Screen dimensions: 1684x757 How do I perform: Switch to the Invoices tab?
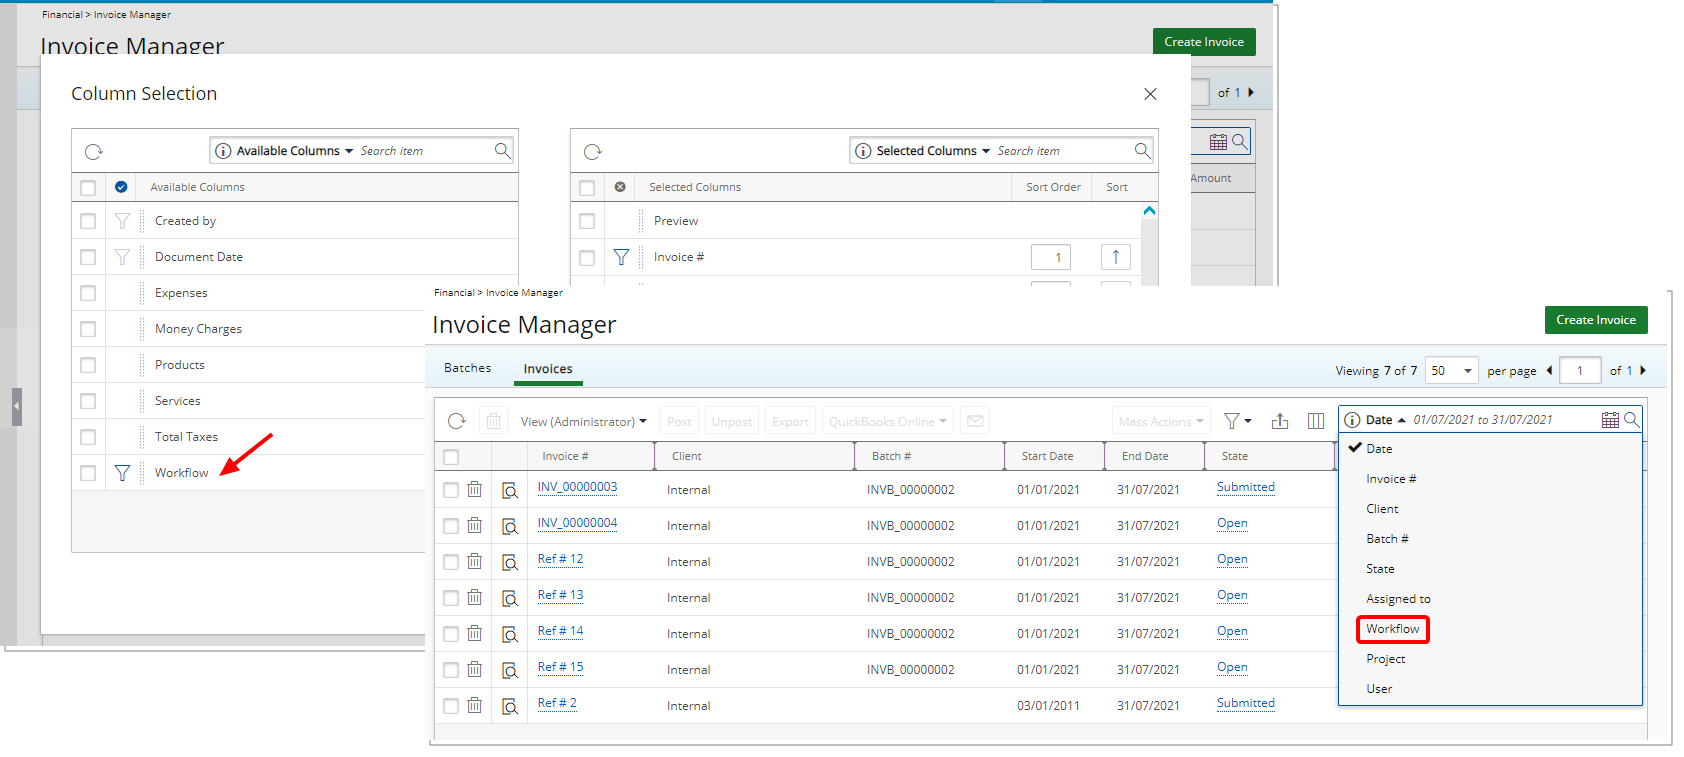coord(548,369)
